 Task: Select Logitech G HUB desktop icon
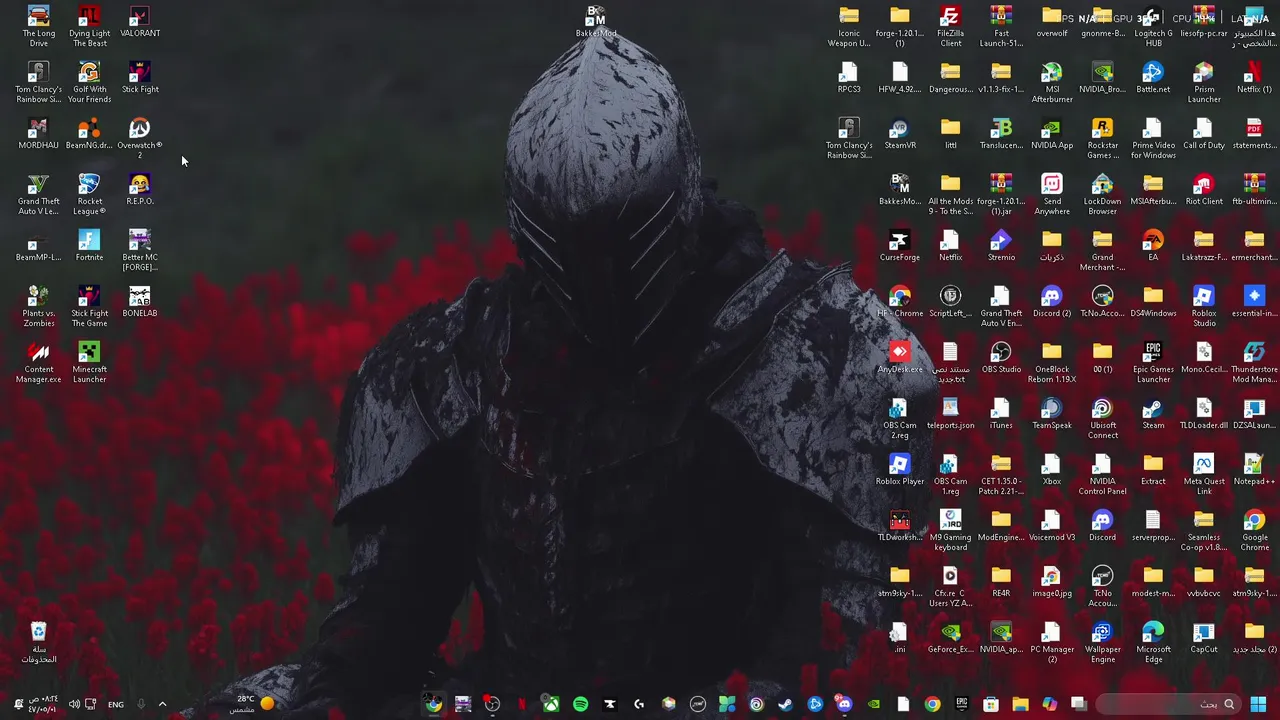[x=1153, y=26]
